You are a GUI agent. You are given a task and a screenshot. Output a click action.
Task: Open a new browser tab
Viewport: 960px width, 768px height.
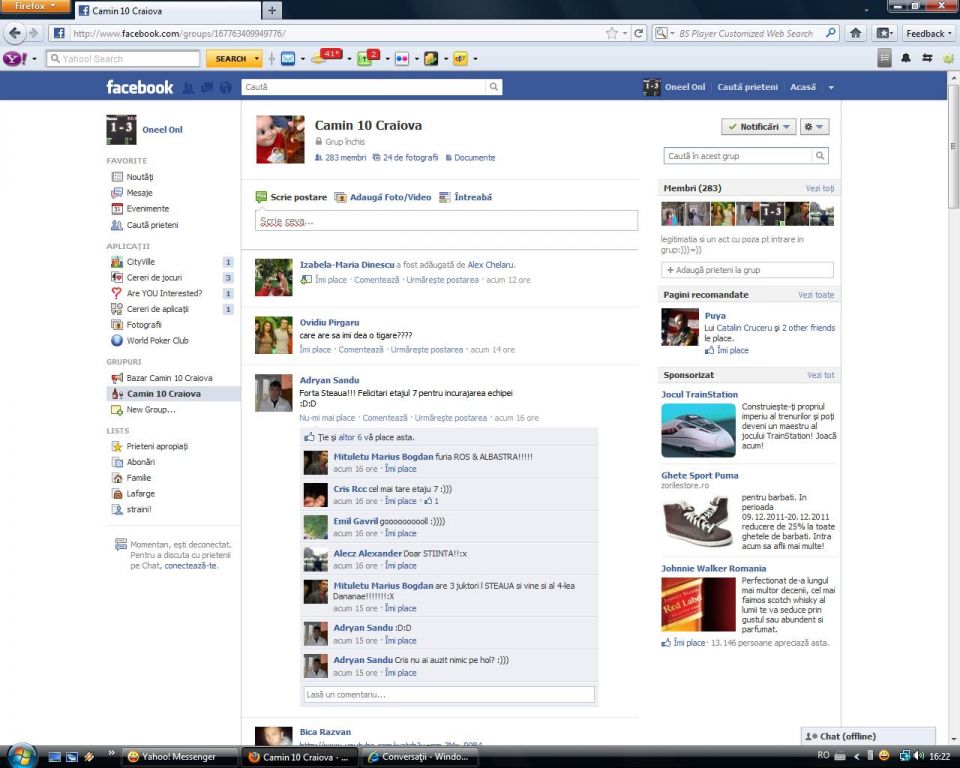point(272,10)
